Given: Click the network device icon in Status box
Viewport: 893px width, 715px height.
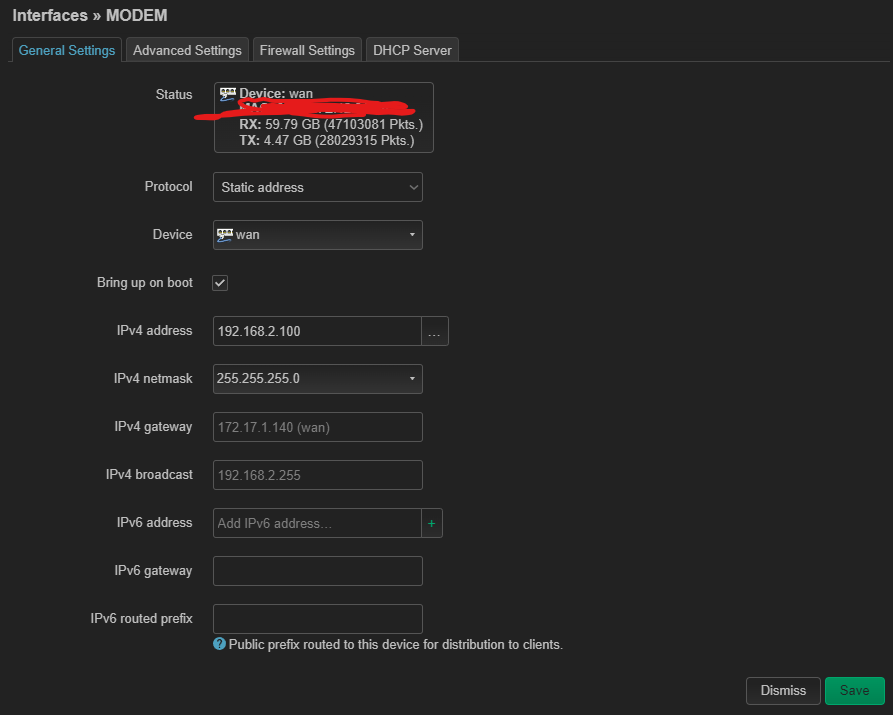Looking at the screenshot, I should tap(228, 94).
